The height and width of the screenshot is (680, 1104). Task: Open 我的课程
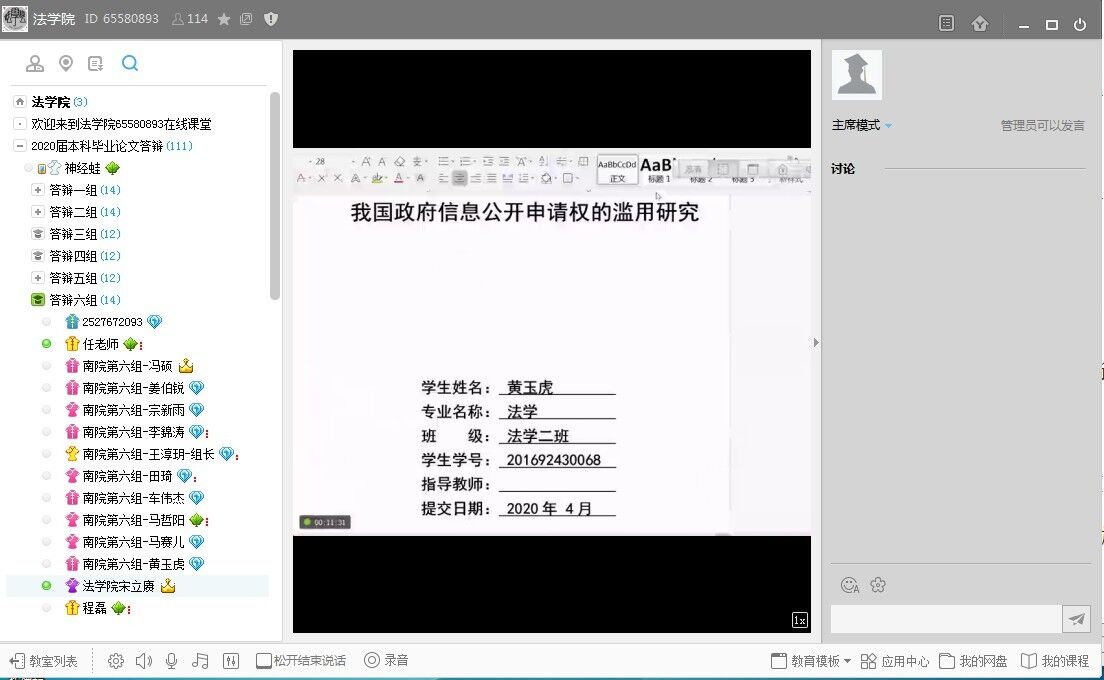click(x=1055, y=661)
